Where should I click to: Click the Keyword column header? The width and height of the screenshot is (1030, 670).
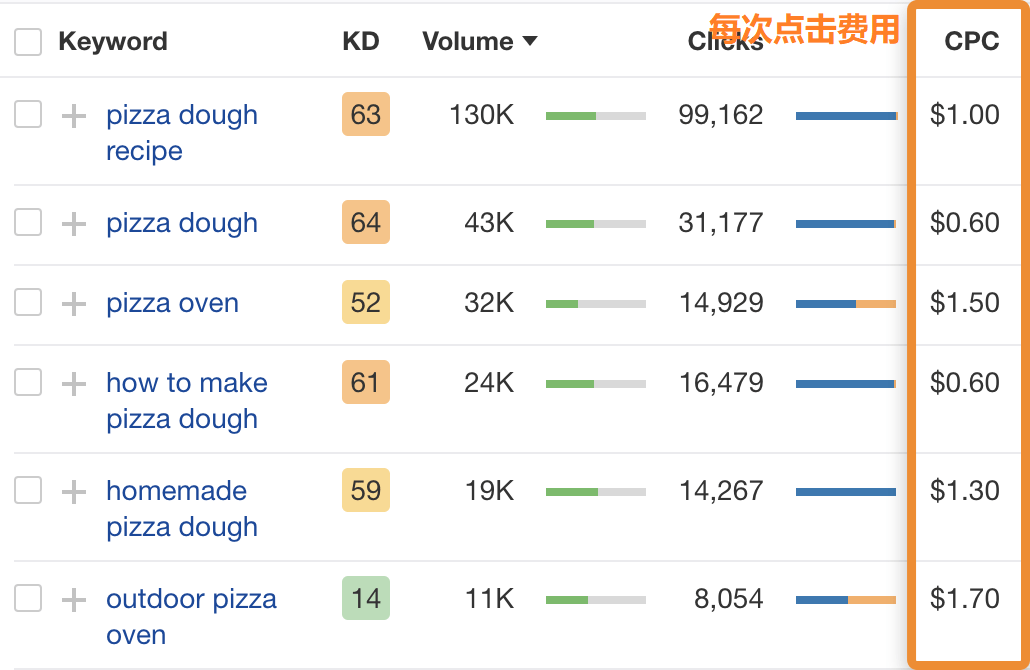[x=114, y=42]
